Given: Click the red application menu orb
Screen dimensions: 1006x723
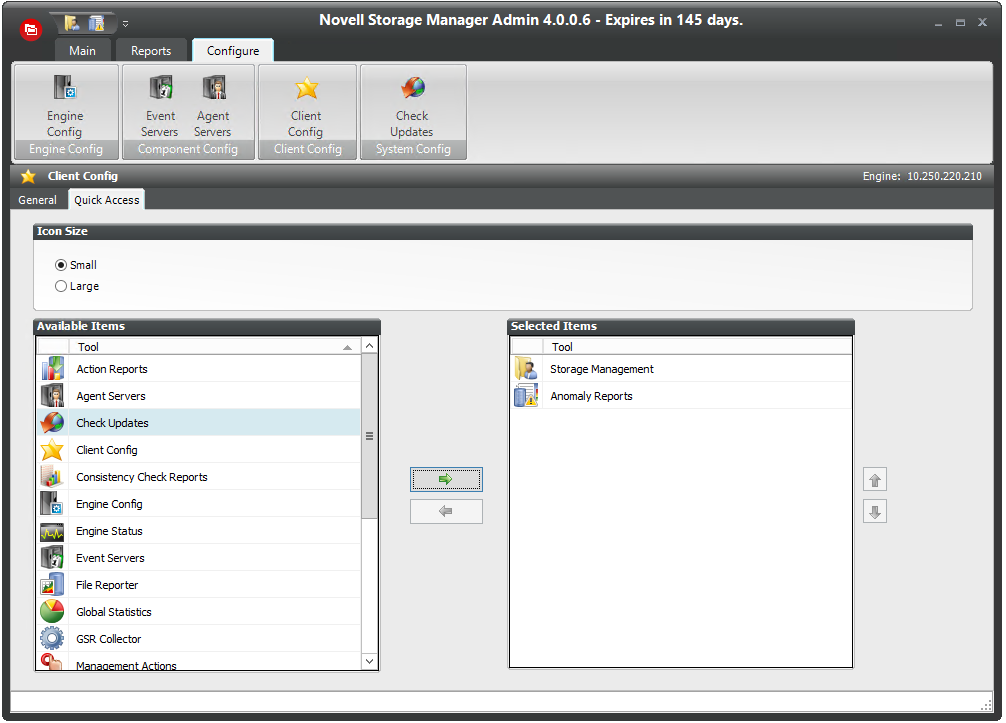Looking at the screenshot, I should pyautogui.click(x=31, y=30).
